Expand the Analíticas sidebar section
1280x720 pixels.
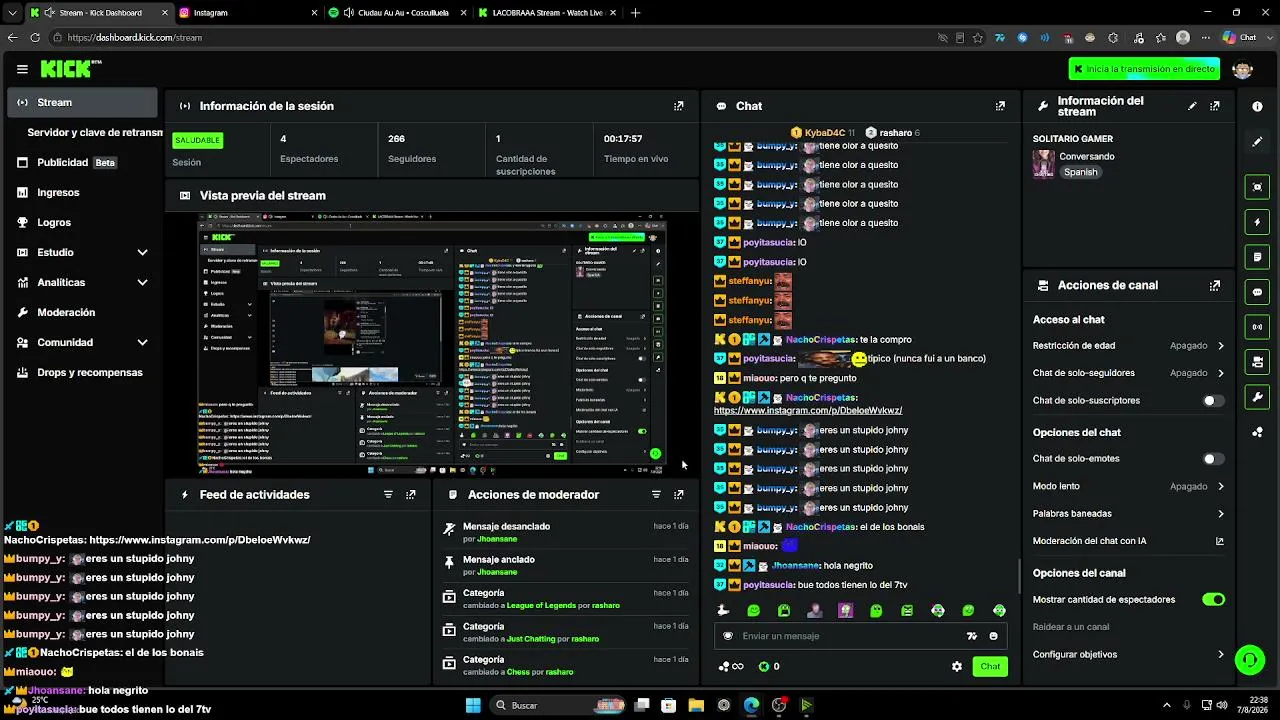[142, 283]
